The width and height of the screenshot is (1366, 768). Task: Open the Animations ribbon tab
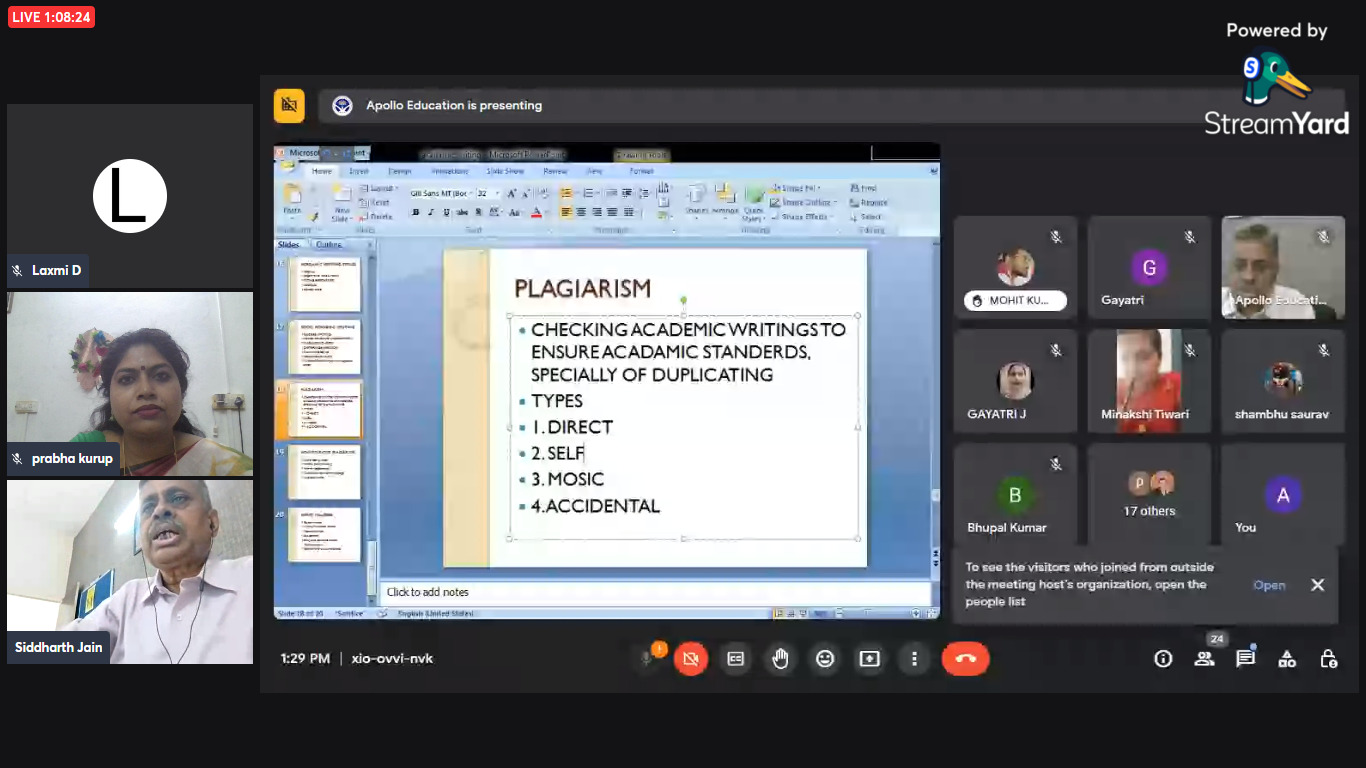(x=450, y=171)
